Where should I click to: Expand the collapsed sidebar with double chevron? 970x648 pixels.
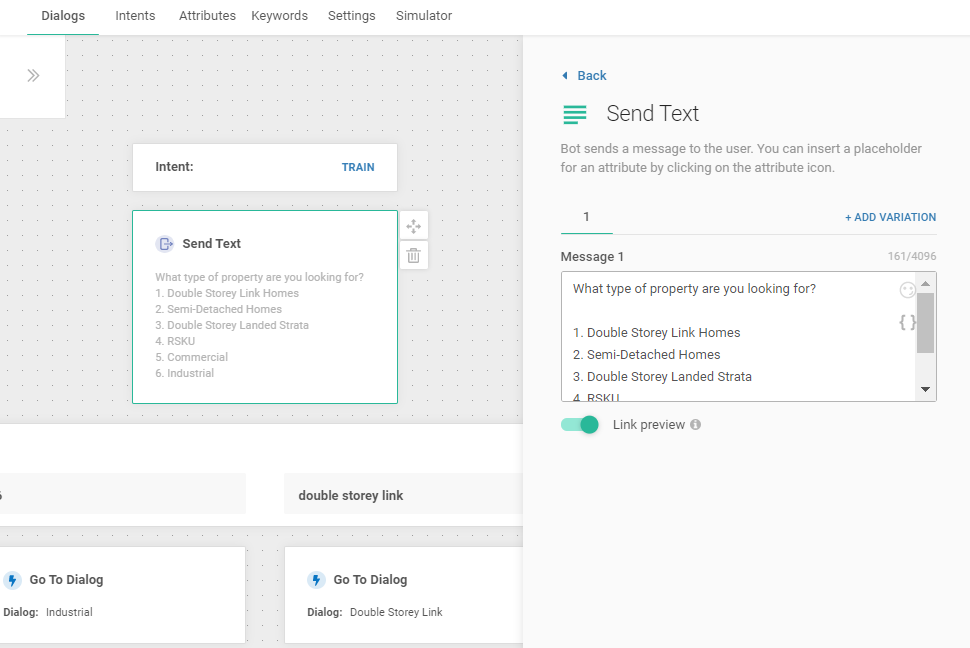(33, 76)
